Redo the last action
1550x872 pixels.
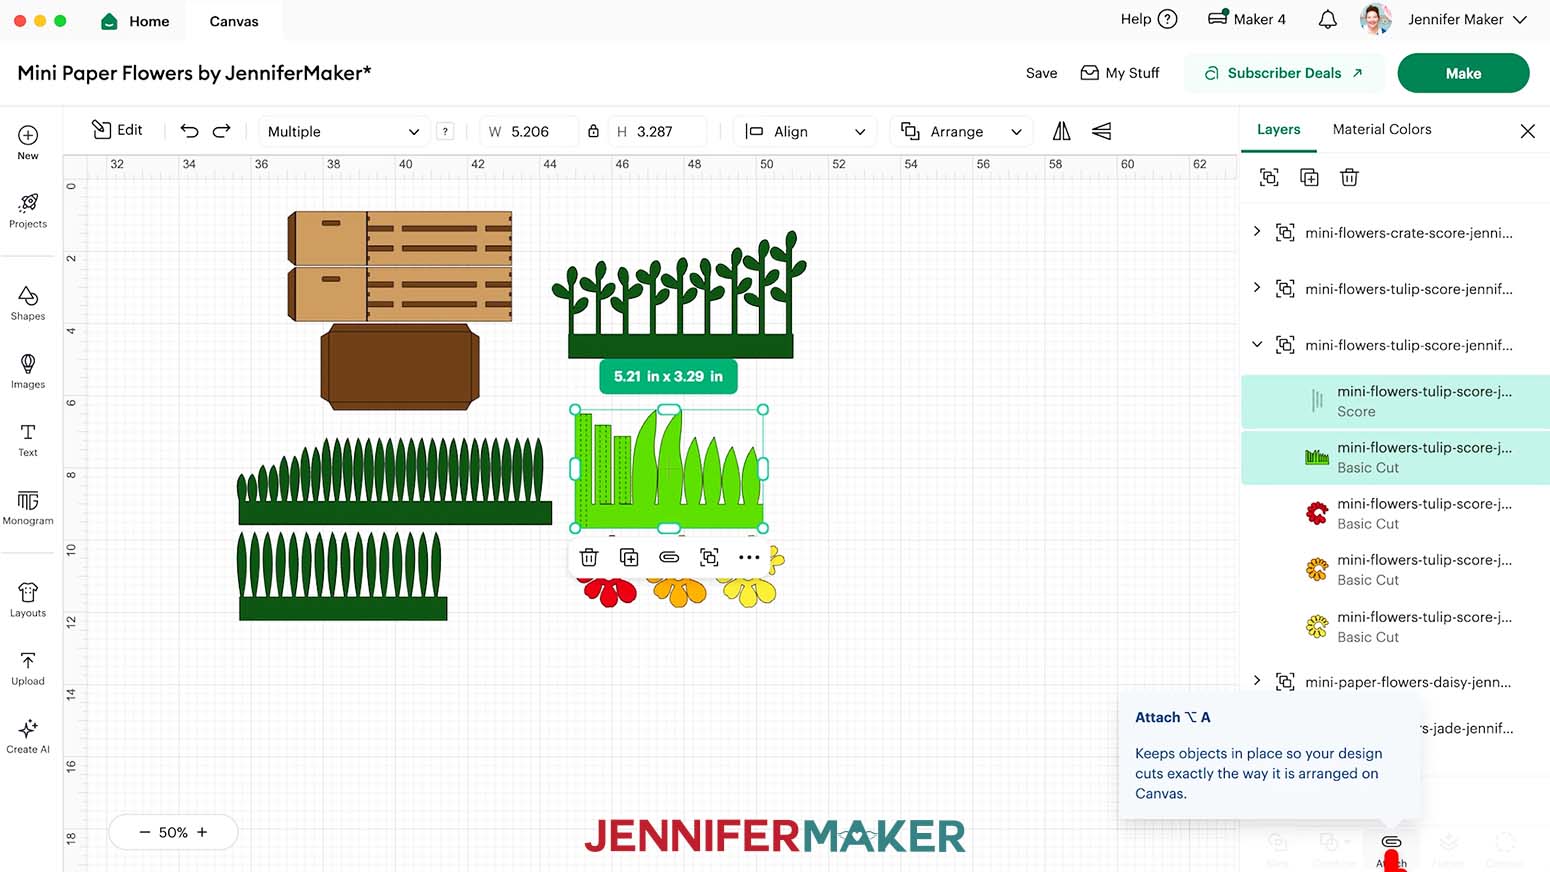coord(222,131)
